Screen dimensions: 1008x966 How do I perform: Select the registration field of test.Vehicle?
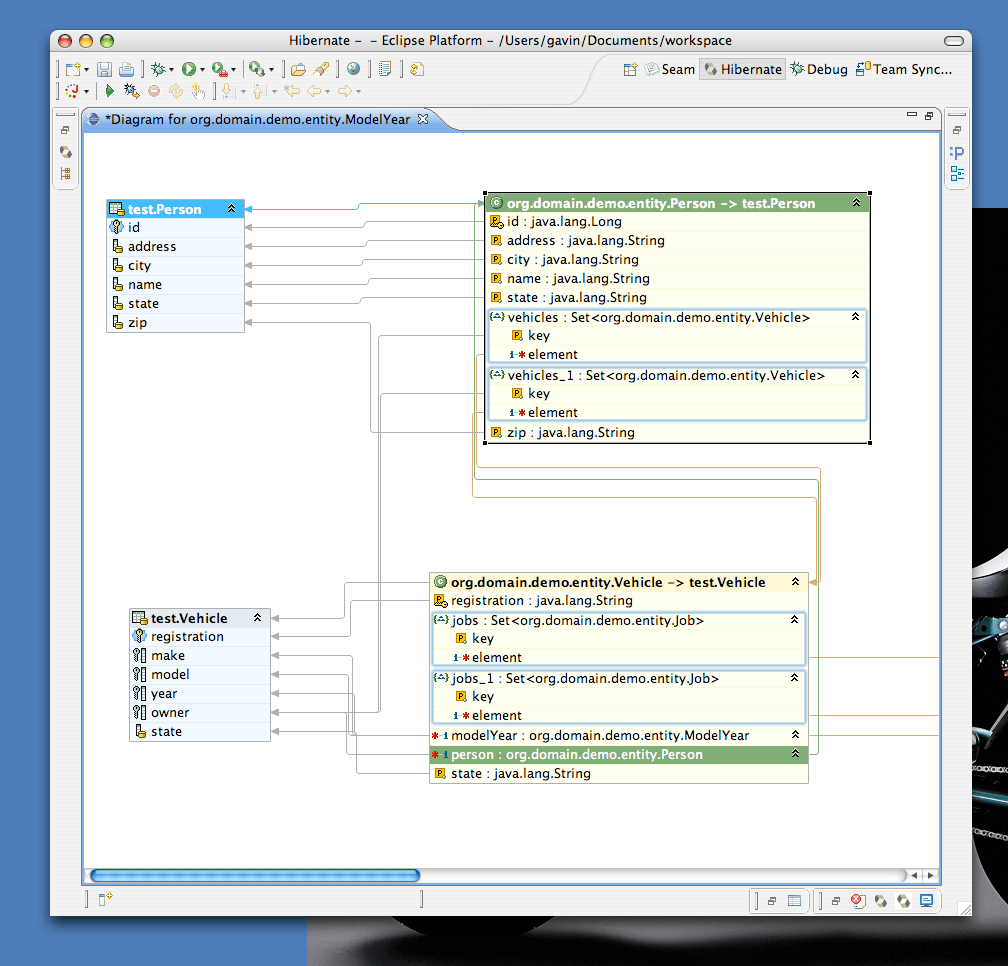[x=189, y=636]
